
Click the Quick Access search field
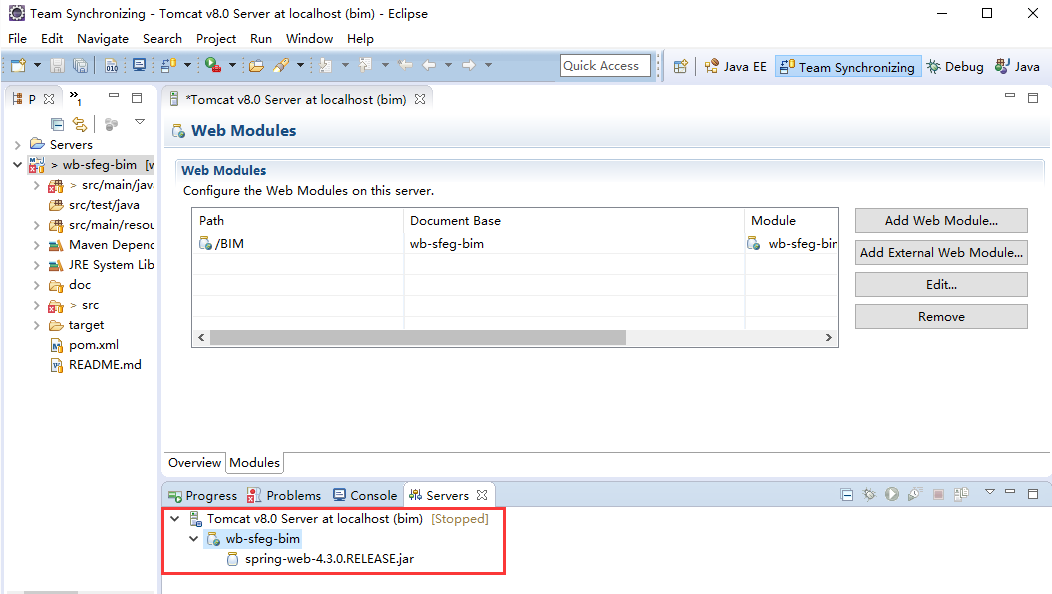(604, 66)
